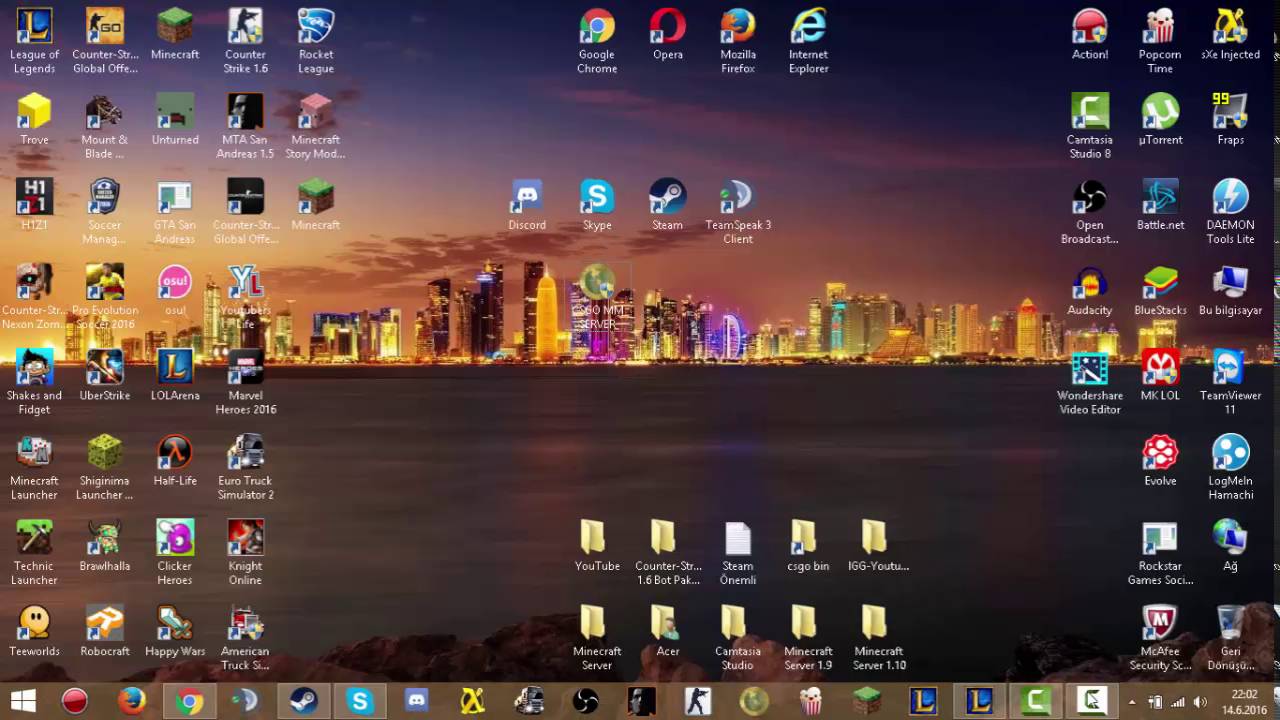The width and height of the screenshot is (1280, 720).
Task: Launch Opera browser from desktop
Action: pyautogui.click(x=667, y=34)
